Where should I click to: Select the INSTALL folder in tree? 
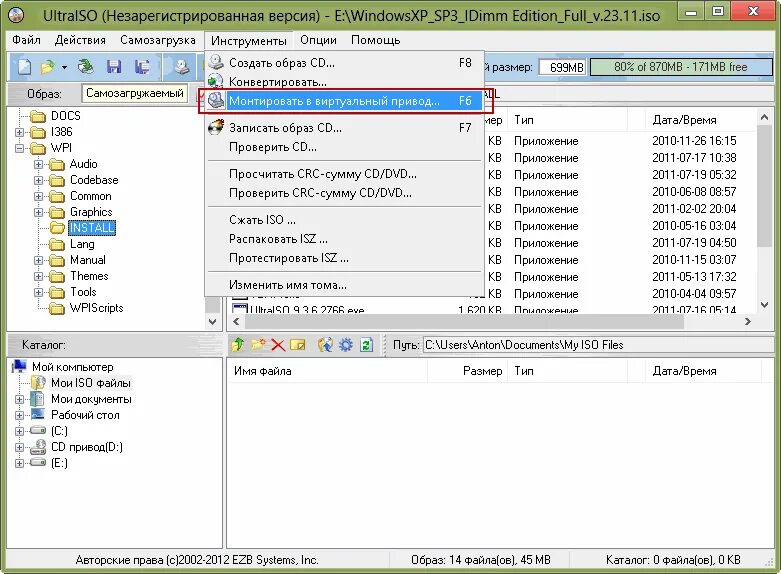[x=92, y=228]
